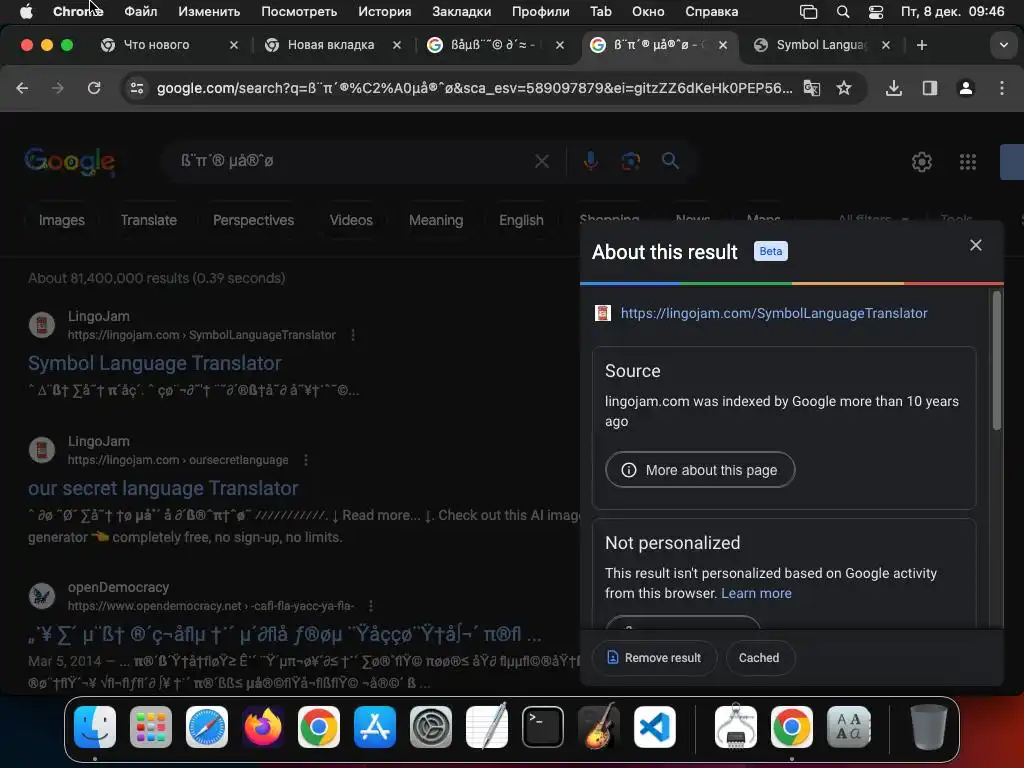This screenshot has height=768, width=1024.
Task: Open Google quick settings gear
Action: [x=921, y=161]
